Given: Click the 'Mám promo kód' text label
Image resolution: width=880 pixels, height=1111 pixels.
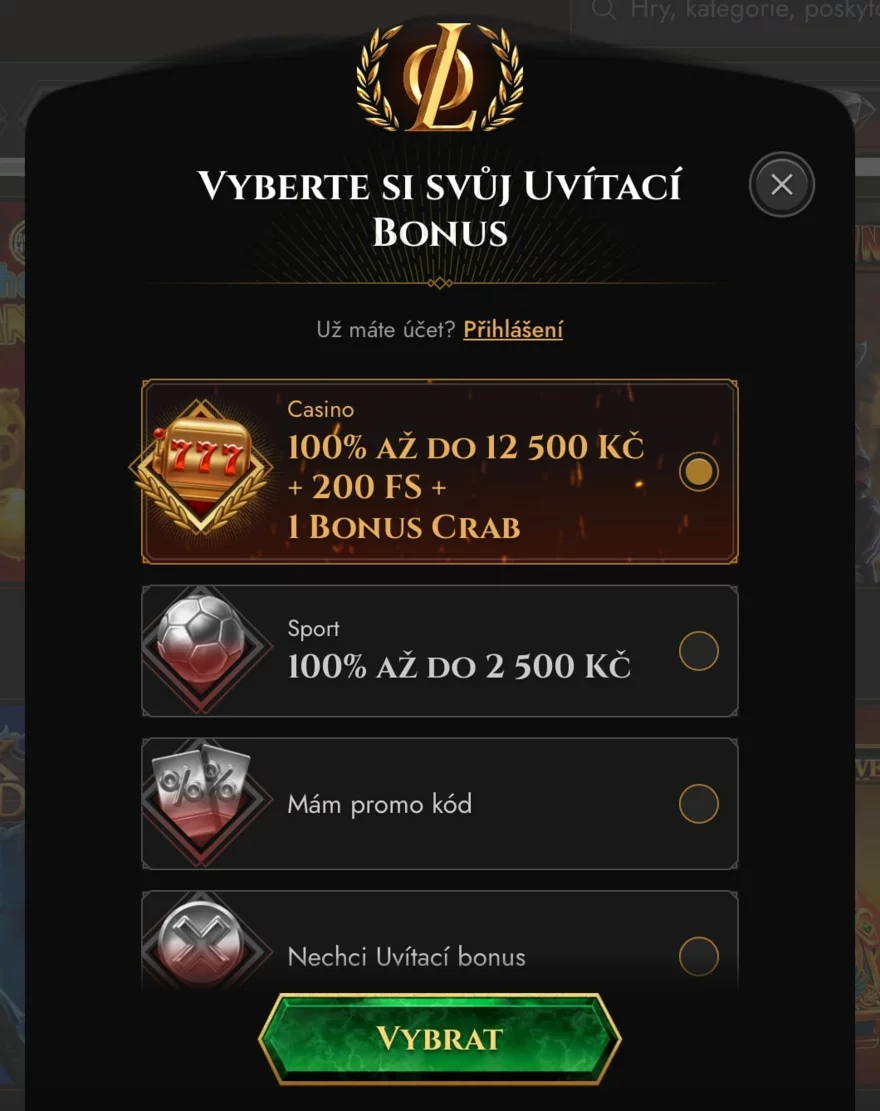Looking at the screenshot, I should point(379,804).
